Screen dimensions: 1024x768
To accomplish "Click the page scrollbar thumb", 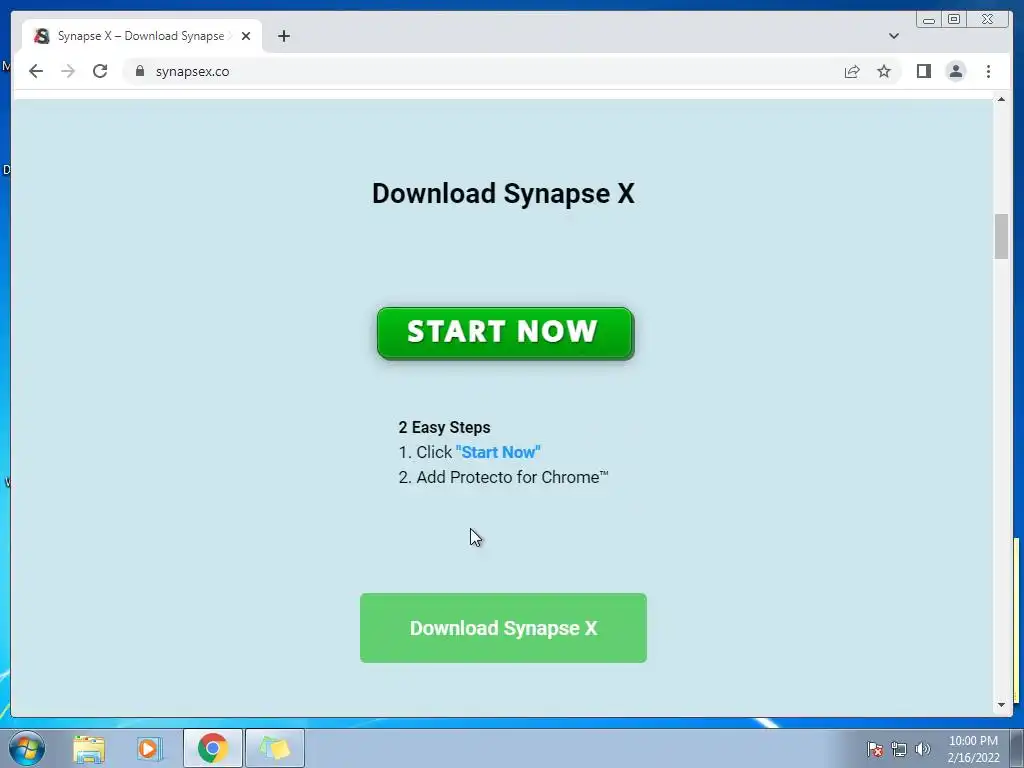I will click(x=1001, y=236).
